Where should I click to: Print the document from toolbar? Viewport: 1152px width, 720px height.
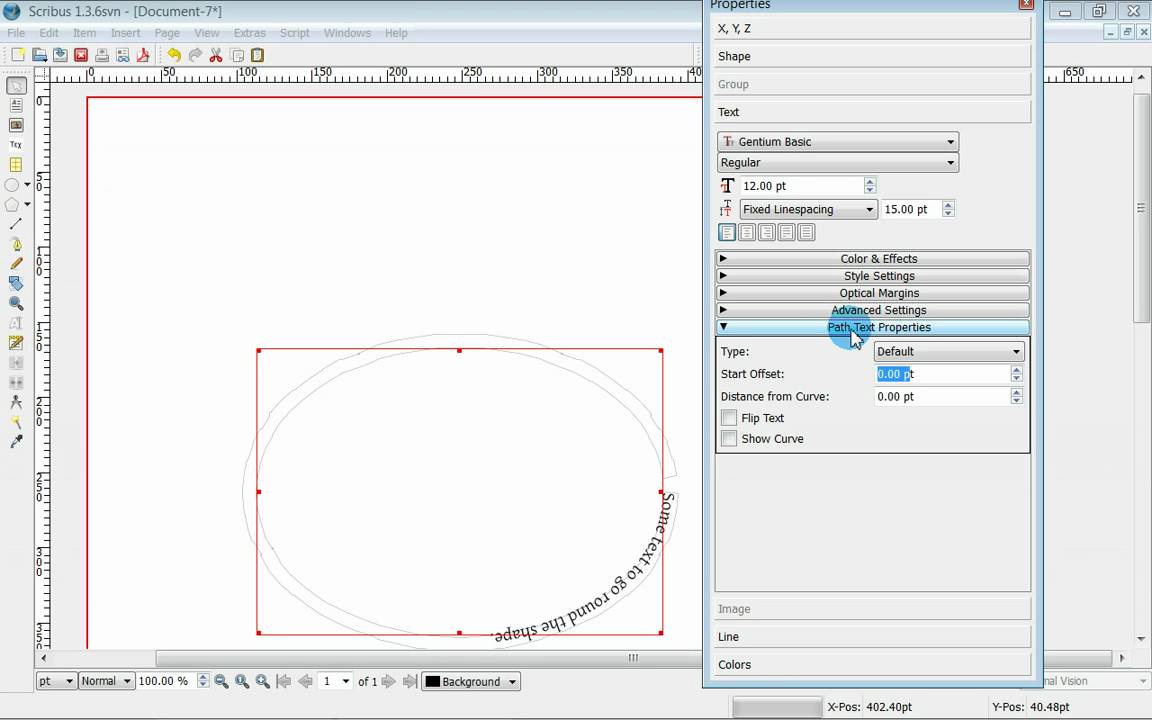coord(102,55)
